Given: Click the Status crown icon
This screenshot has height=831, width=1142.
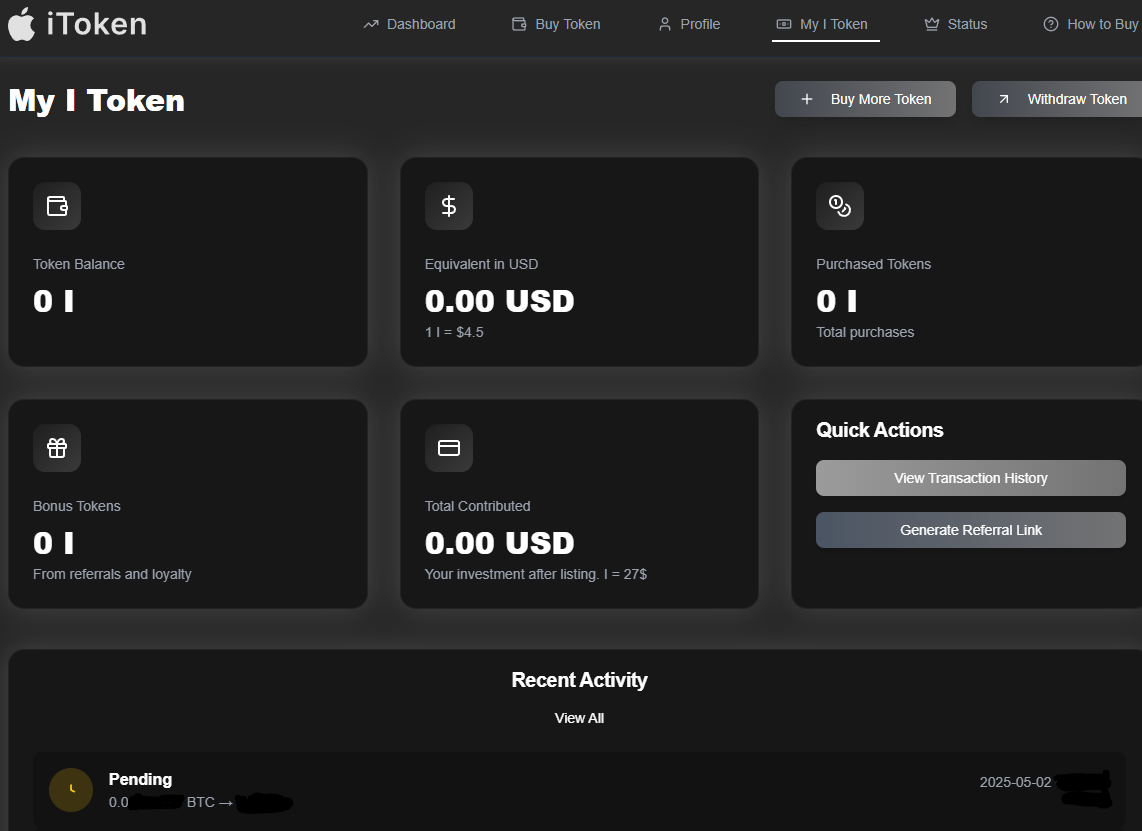Looking at the screenshot, I should point(932,24).
